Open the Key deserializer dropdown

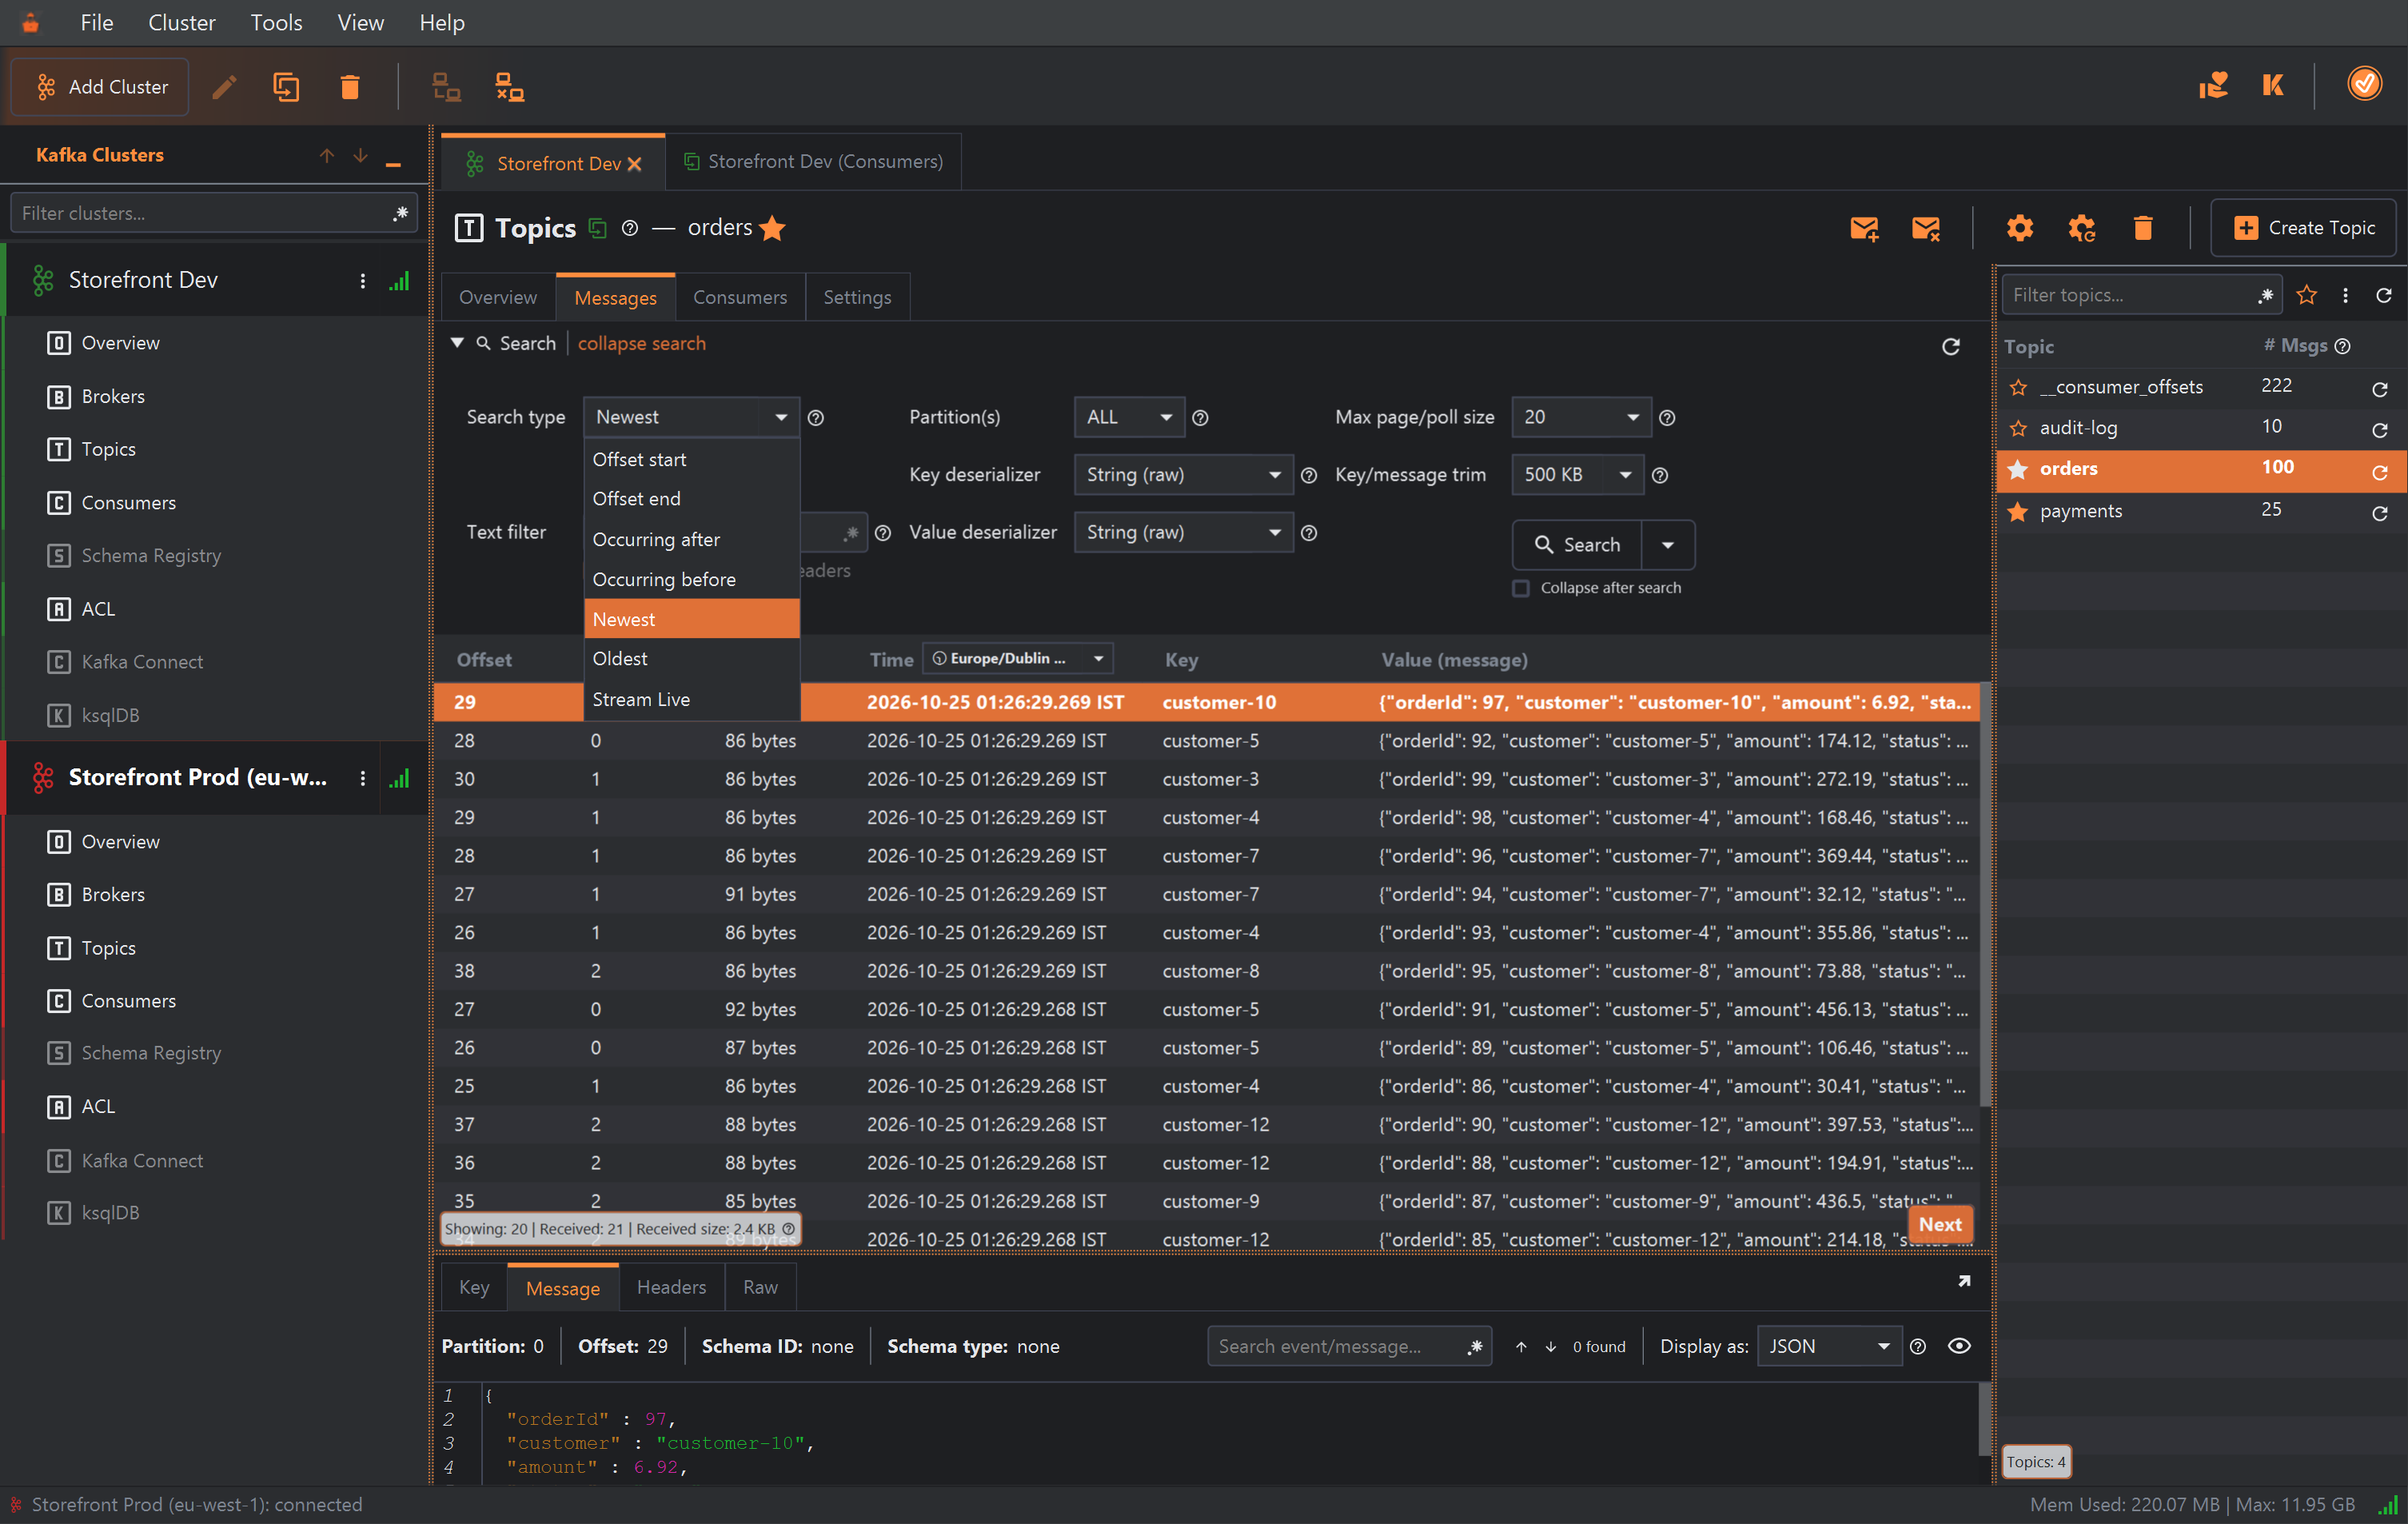[1183, 474]
